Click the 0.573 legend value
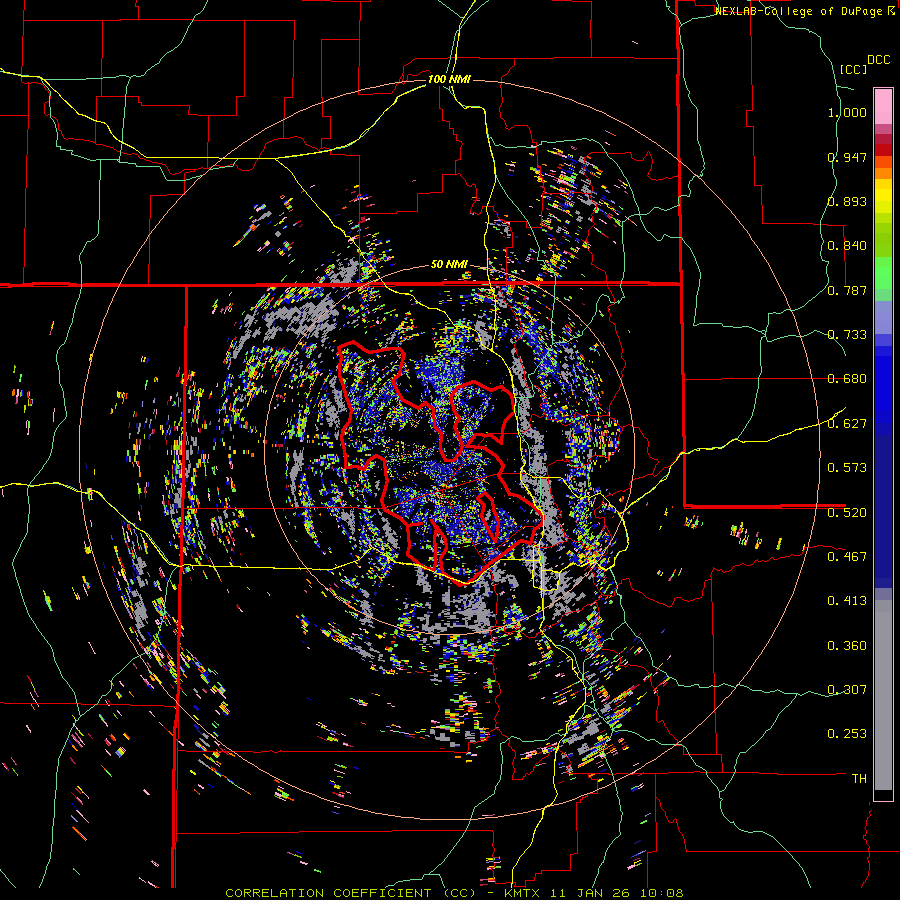 (847, 467)
